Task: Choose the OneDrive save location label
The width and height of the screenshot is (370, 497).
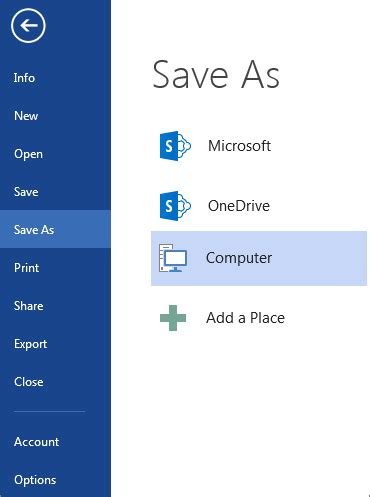Action: pos(239,206)
